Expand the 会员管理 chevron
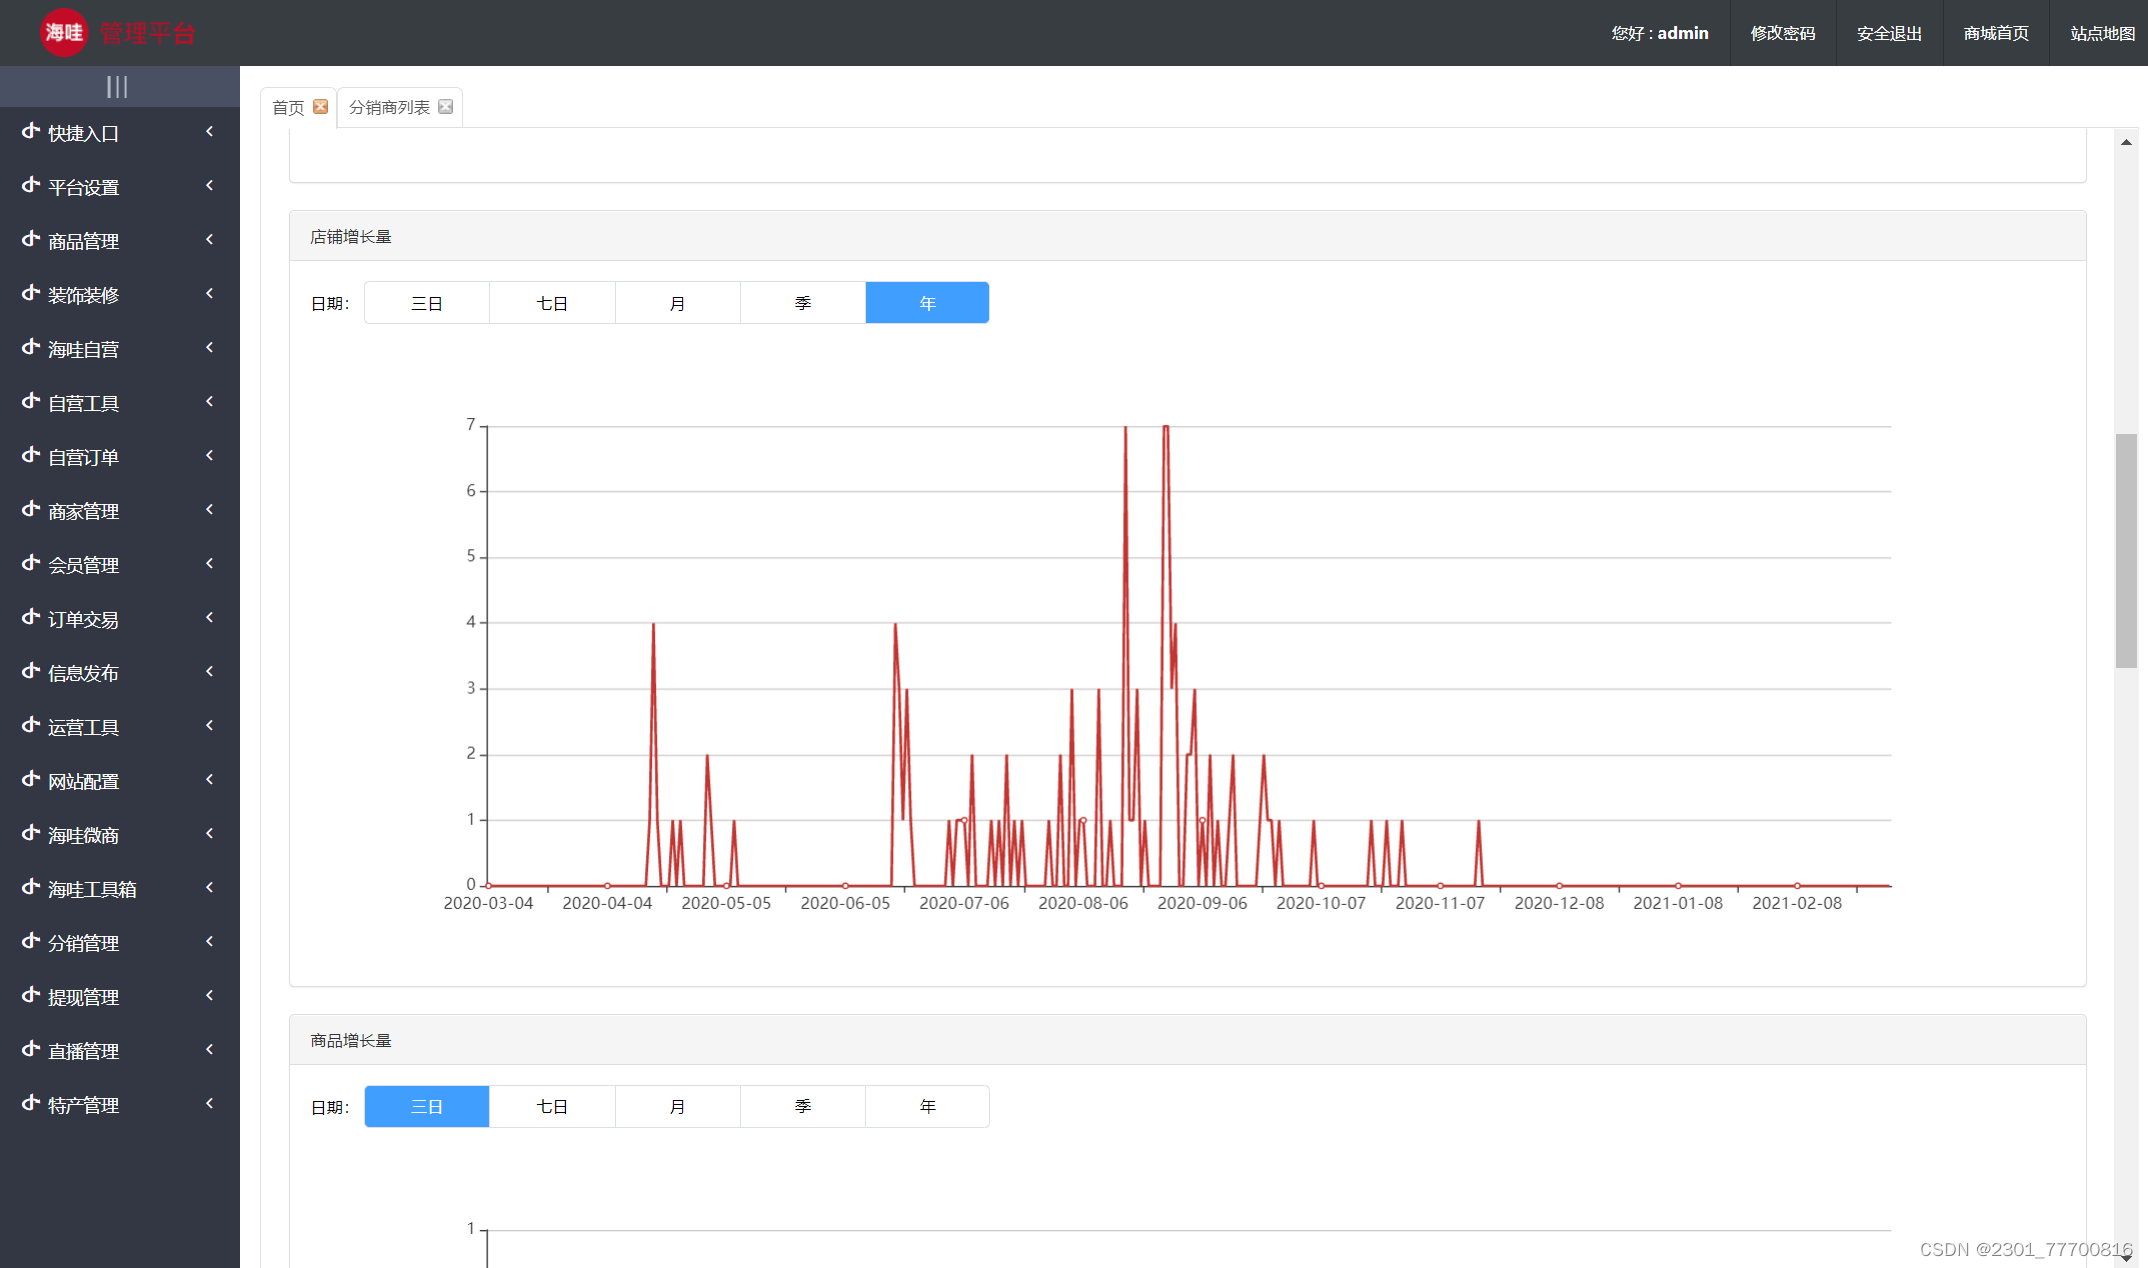This screenshot has width=2148, height=1268. (x=209, y=563)
